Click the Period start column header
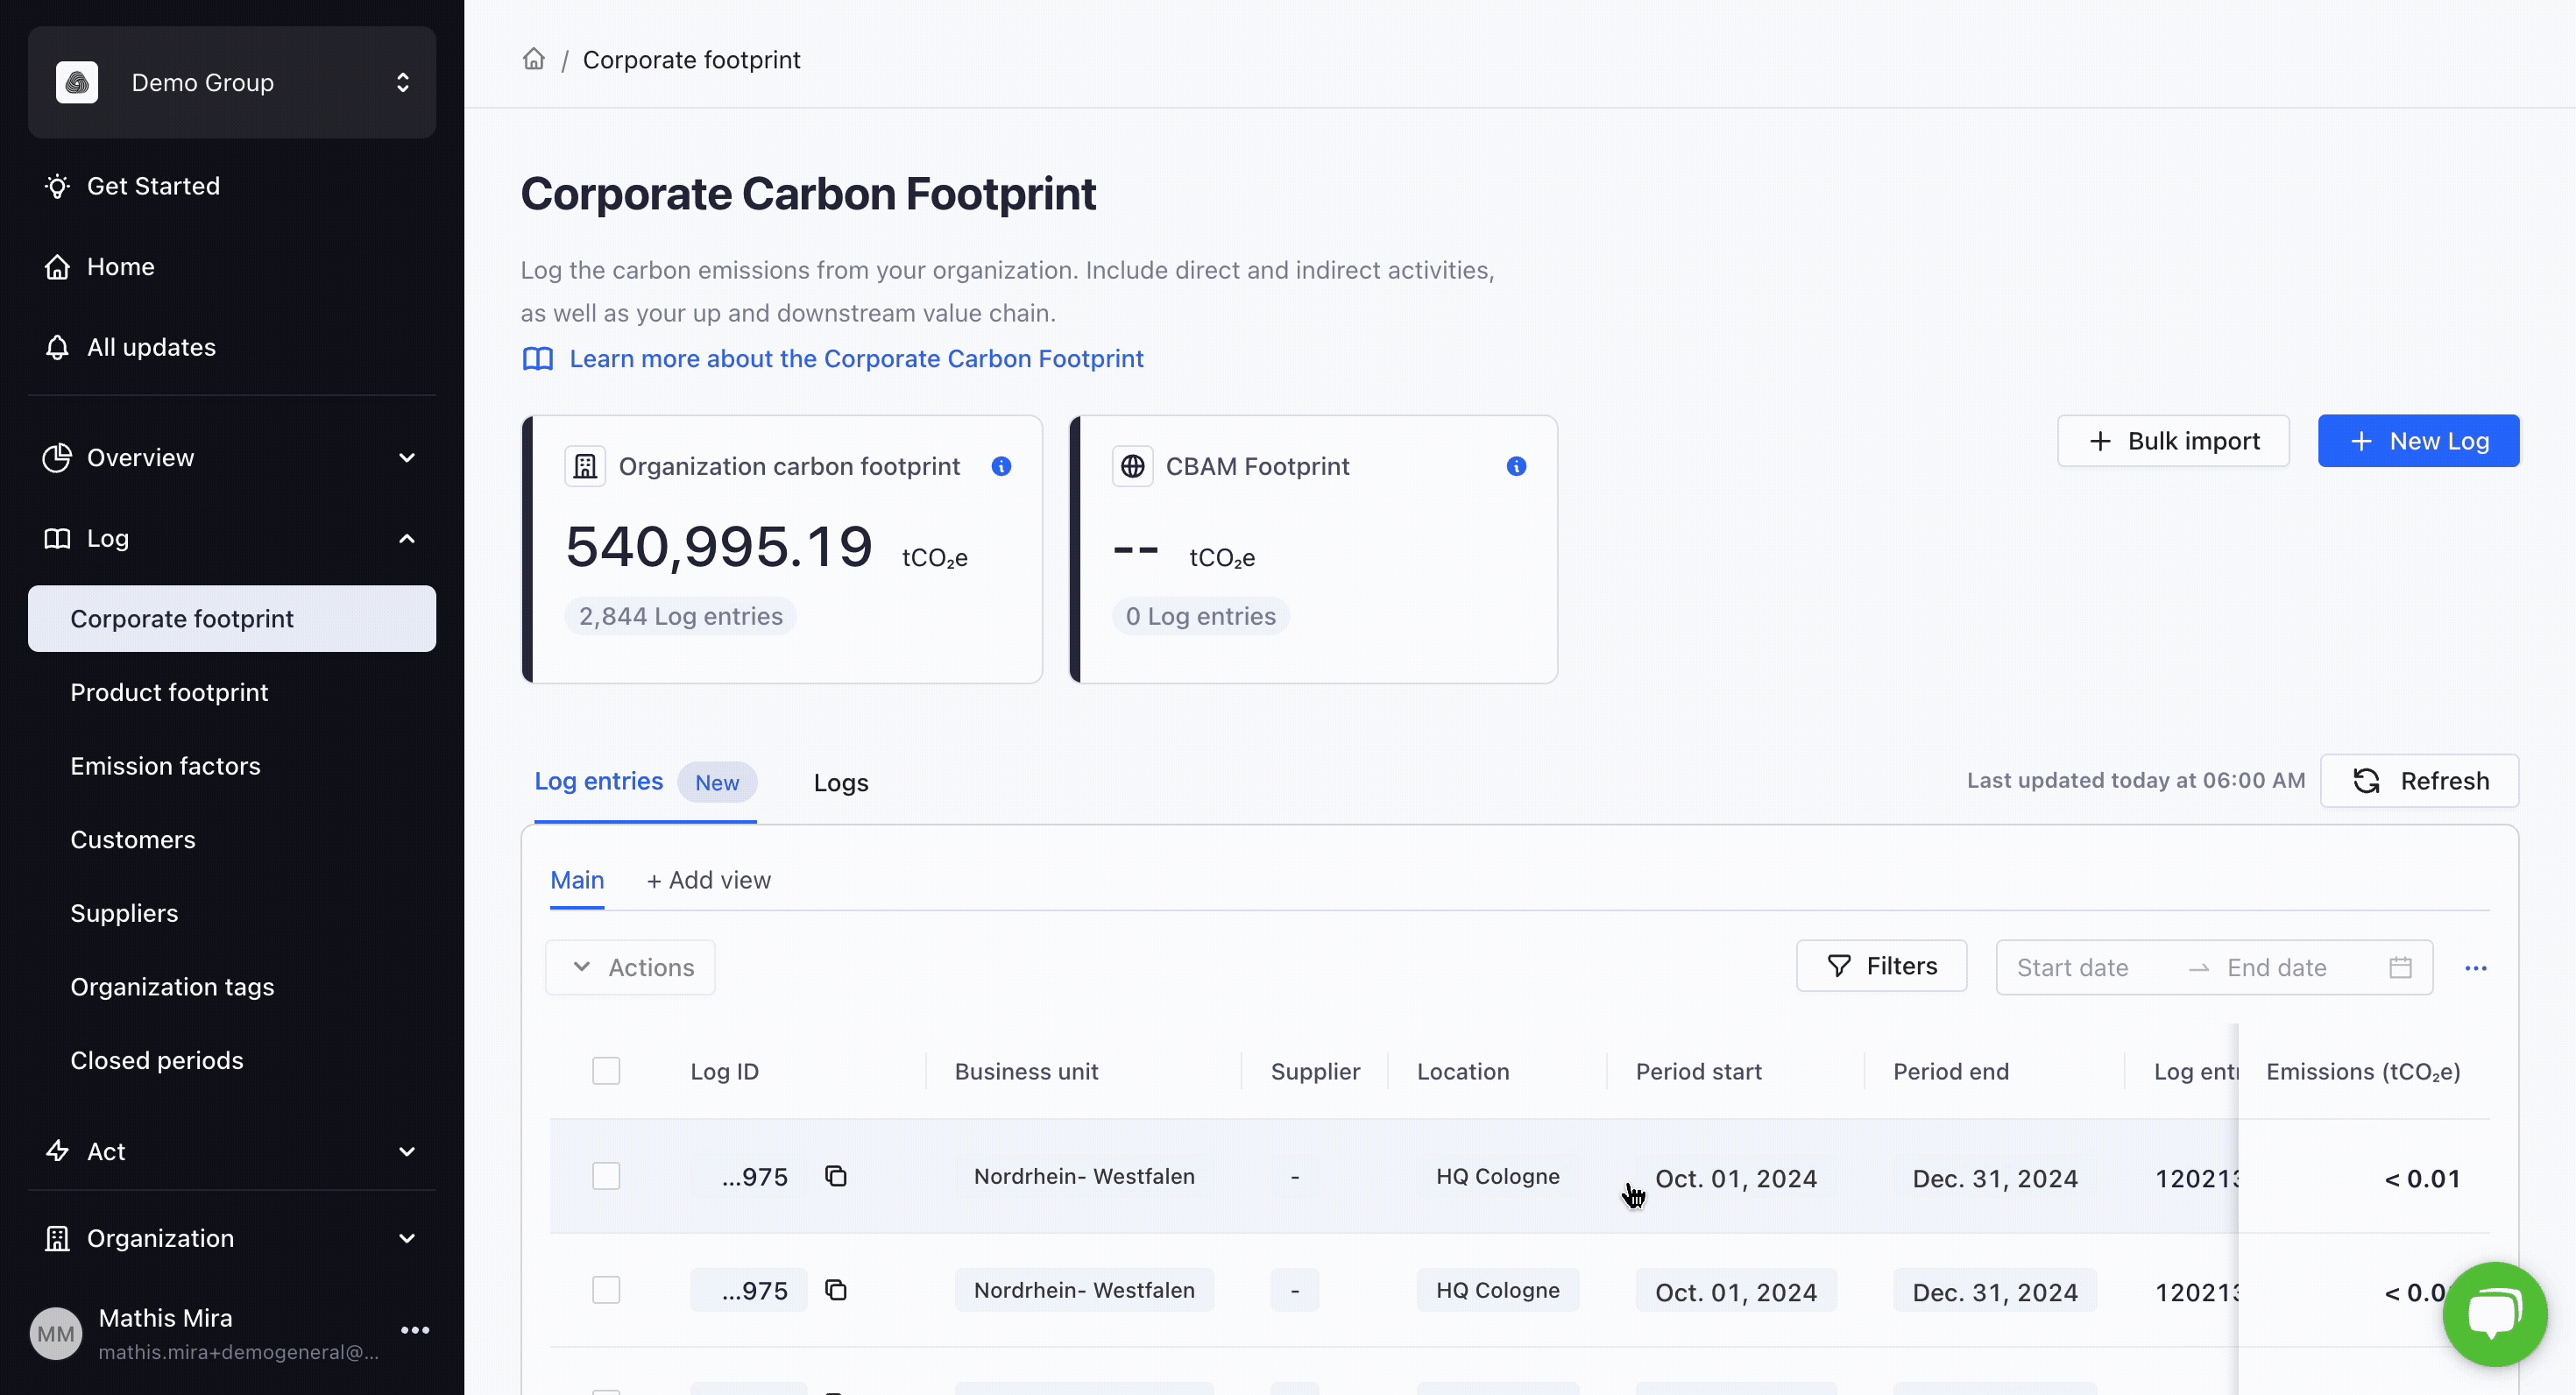Screen dimensions: 2576x1395 pyautogui.click(x=1698, y=1071)
